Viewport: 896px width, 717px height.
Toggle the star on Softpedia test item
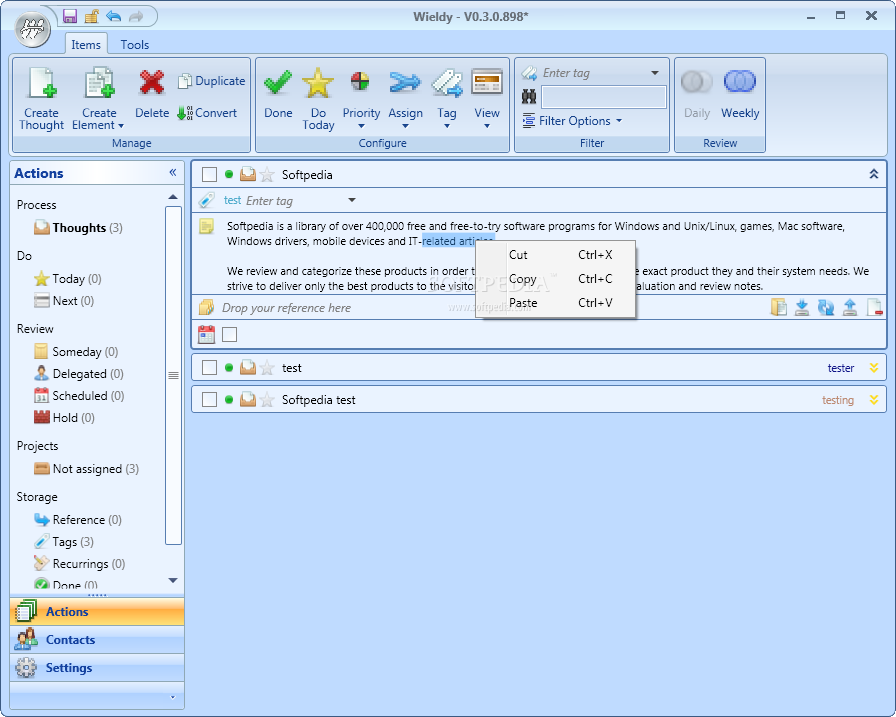coord(267,399)
